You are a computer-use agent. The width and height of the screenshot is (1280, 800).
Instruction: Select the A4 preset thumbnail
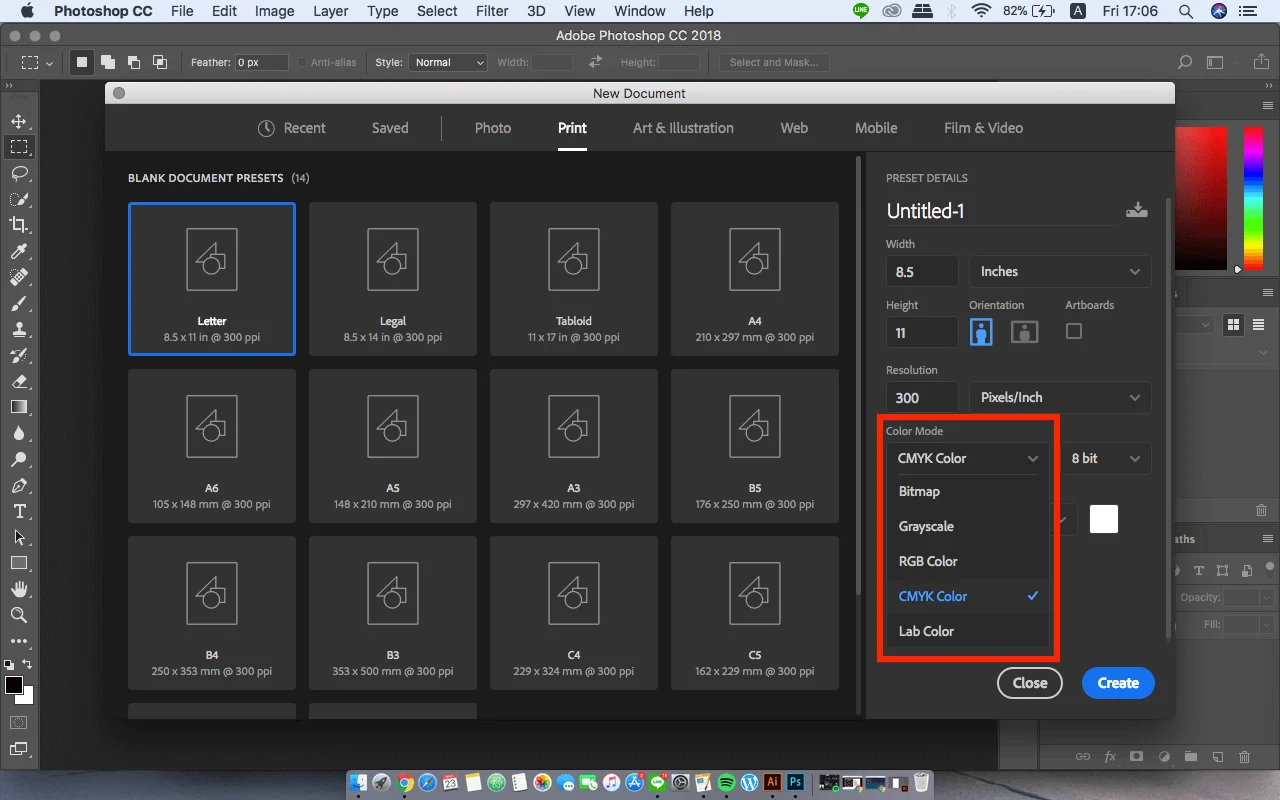[755, 279]
